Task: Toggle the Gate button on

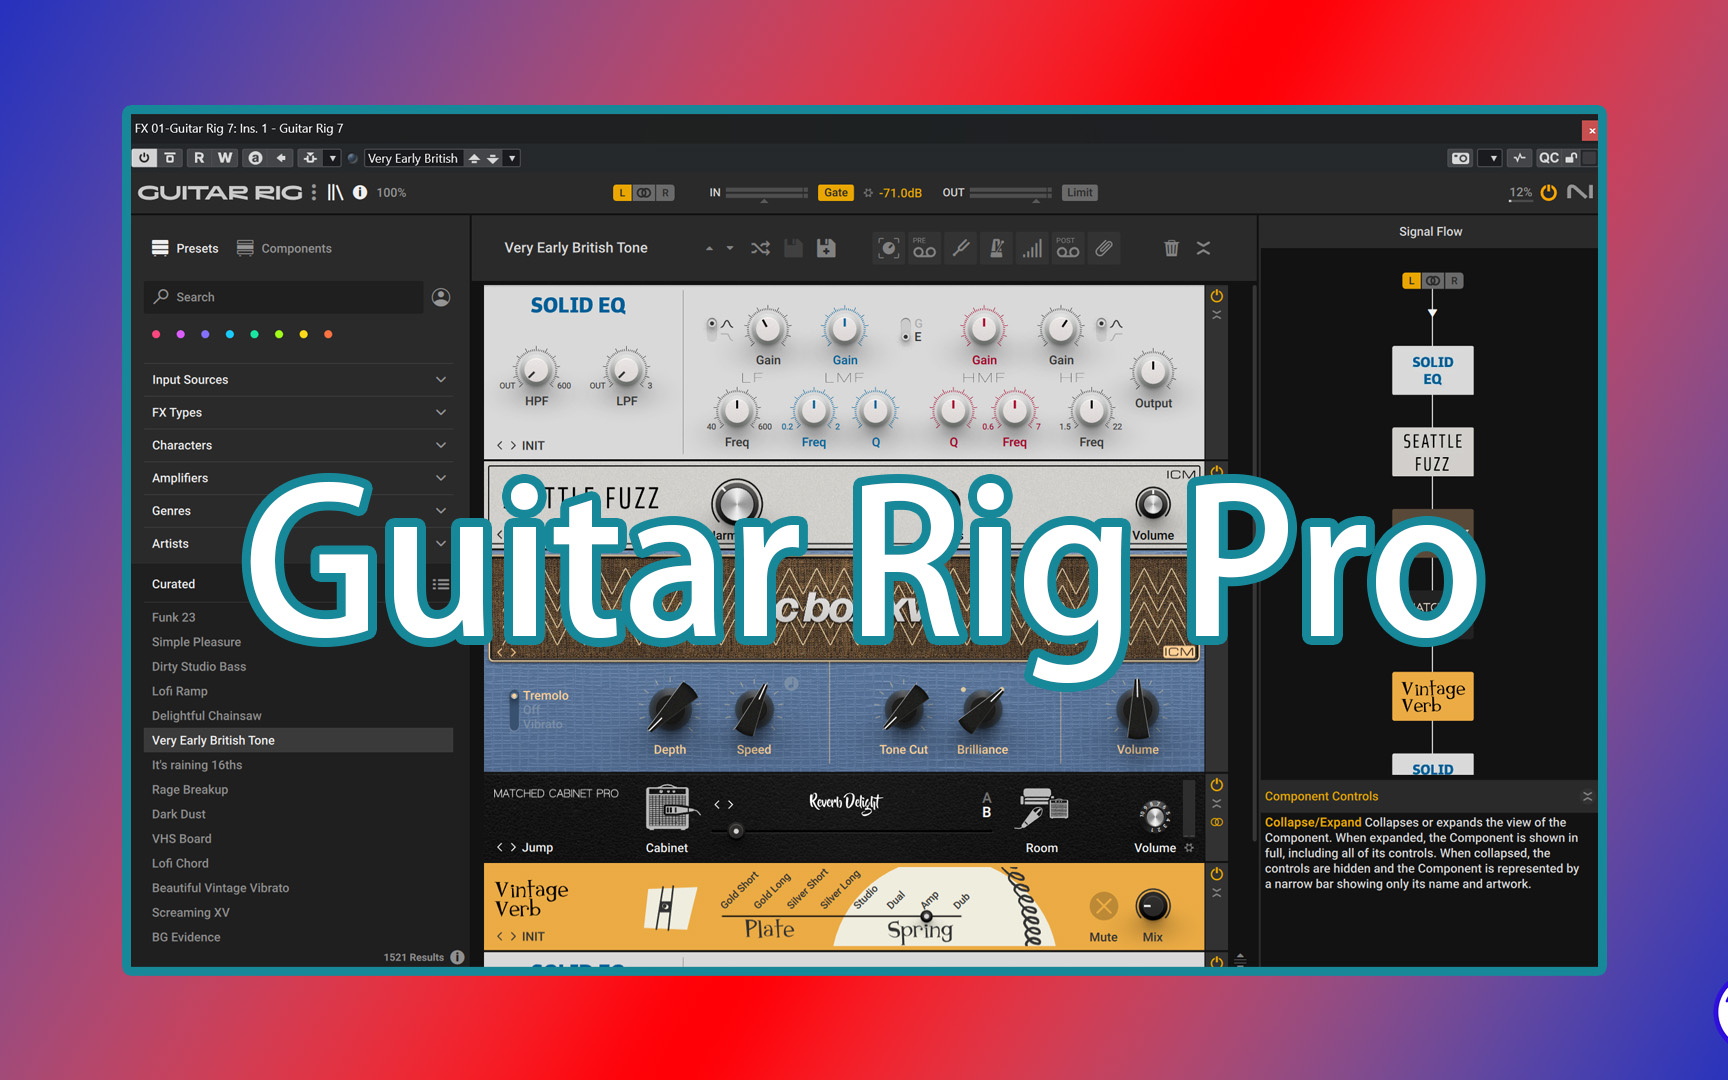Action: click(x=835, y=193)
